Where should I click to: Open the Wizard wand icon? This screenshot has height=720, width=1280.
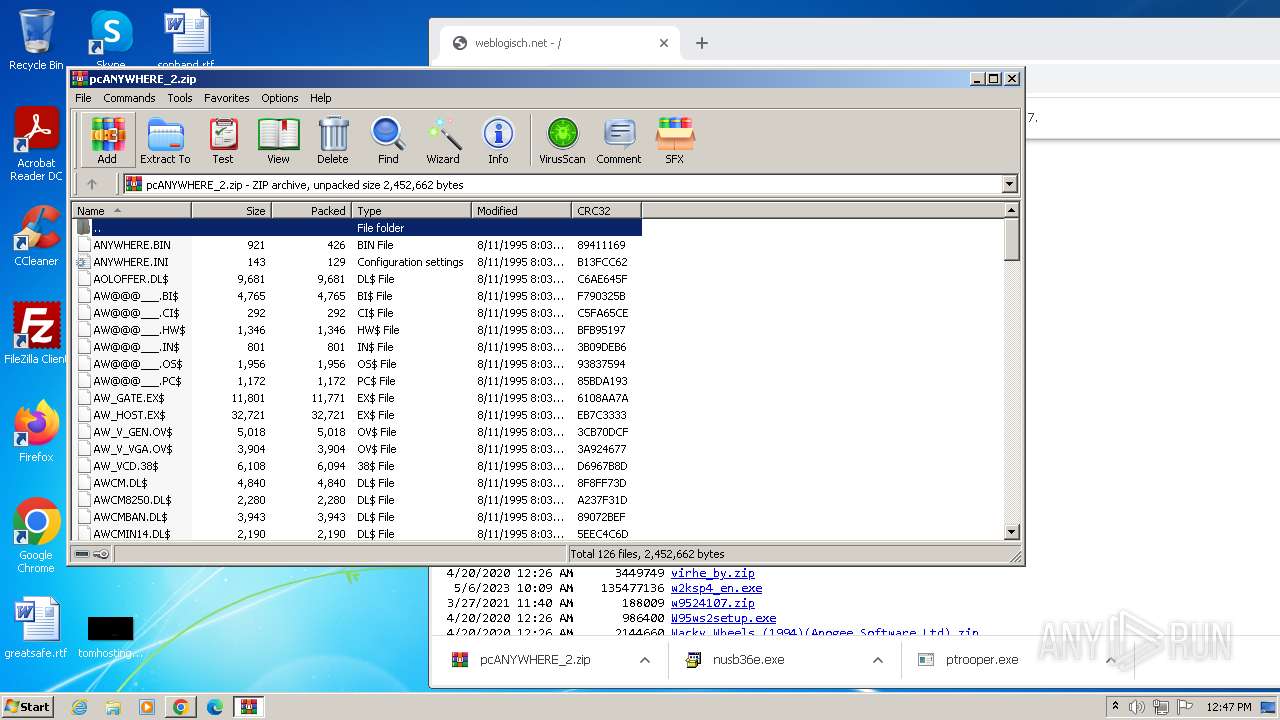tap(443, 140)
